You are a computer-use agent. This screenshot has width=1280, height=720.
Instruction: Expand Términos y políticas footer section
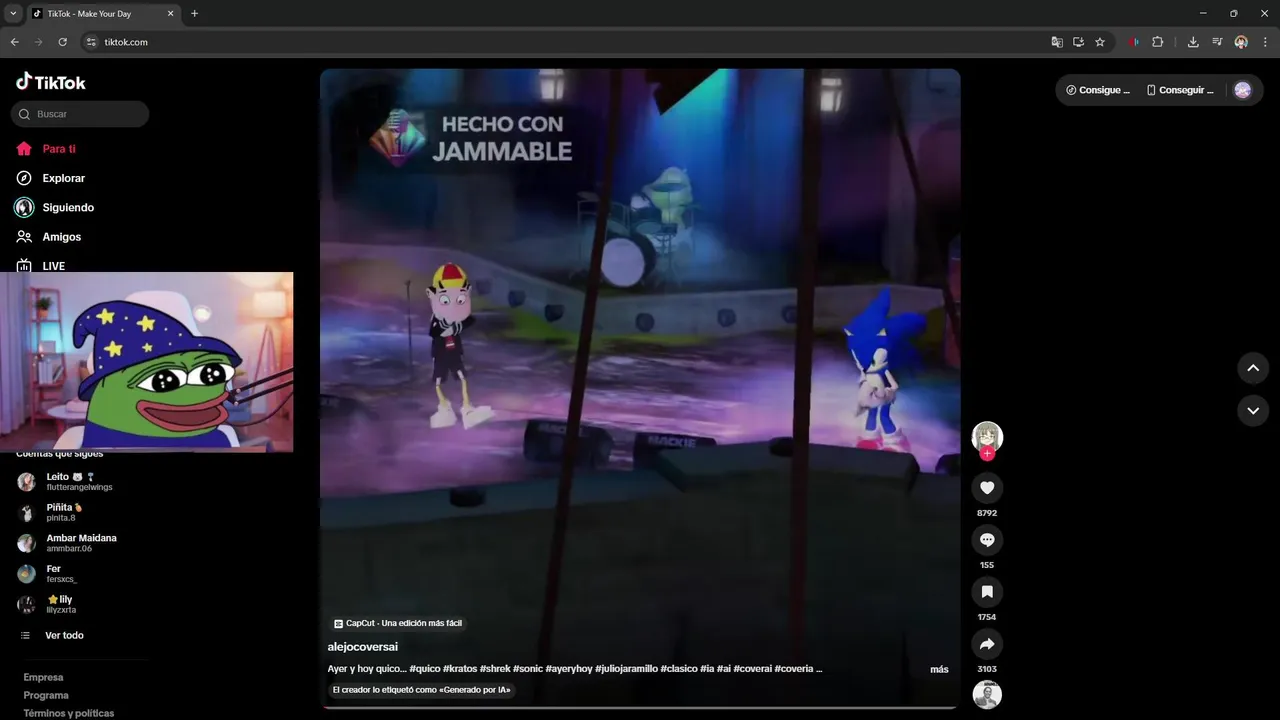[x=69, y=713]
